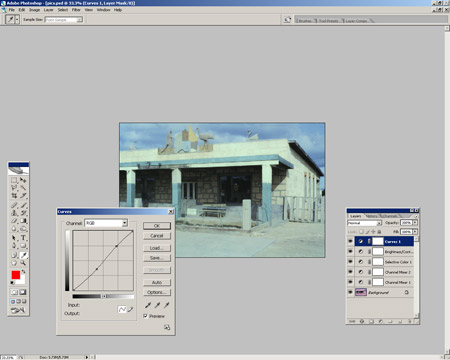Click Load... in the Curves dialog

pyautogui.click(x=157, y=248)
